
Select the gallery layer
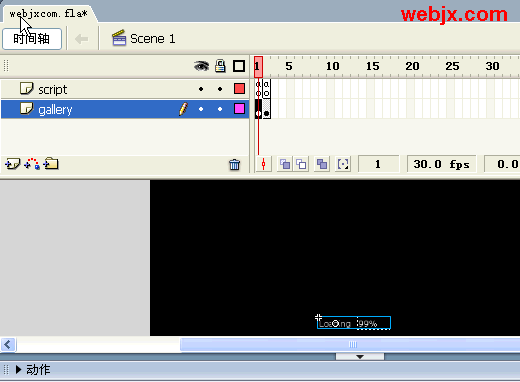click(x=125, y=109)
